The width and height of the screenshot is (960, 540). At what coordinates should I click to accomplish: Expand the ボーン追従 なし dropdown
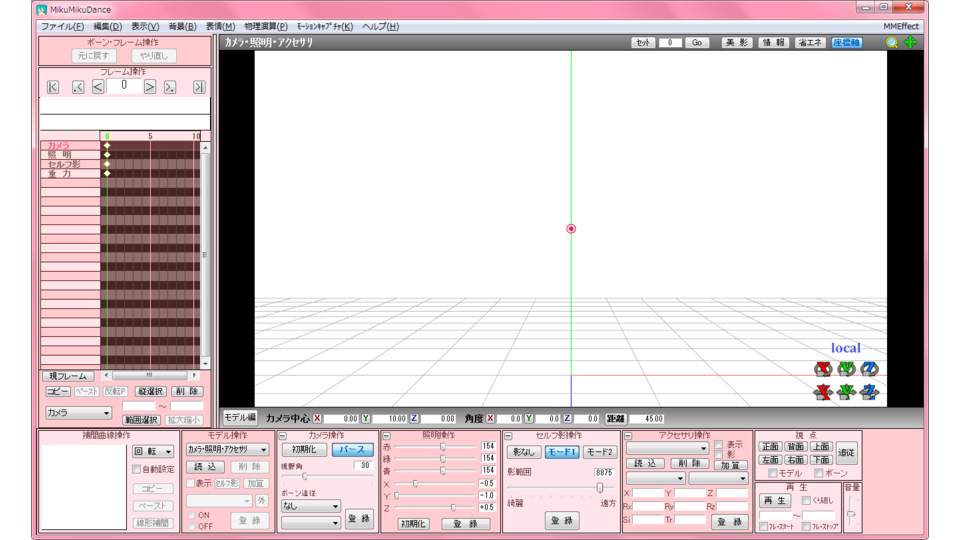pyautogui.click(x=310, y=506)
